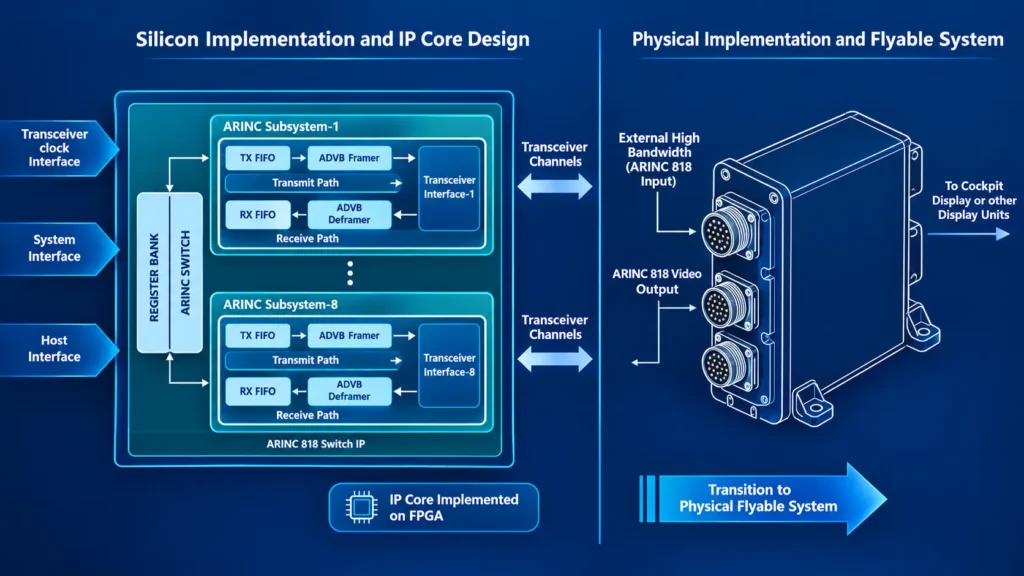Click the FPGA chip icon
The width and height of the screenshot is (1024, 576).
pyautogui.click(x=361, y=507)
